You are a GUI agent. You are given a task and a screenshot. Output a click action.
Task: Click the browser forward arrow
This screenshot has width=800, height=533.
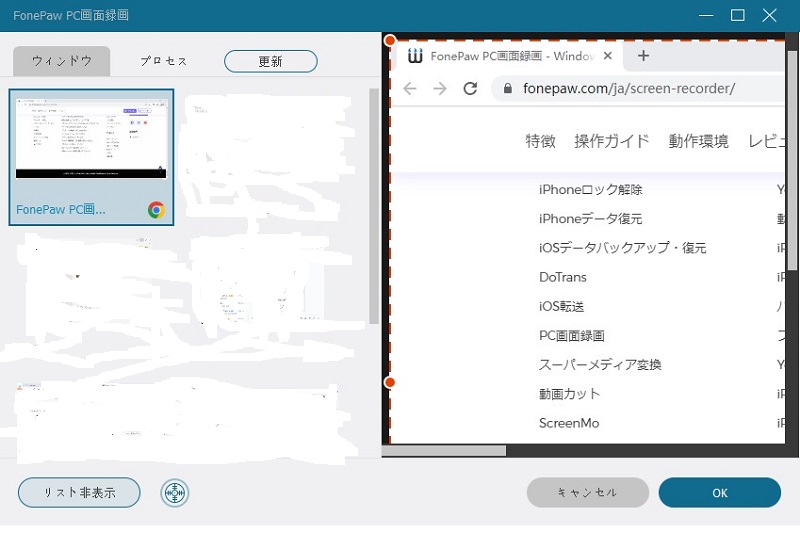pos(440,89)
